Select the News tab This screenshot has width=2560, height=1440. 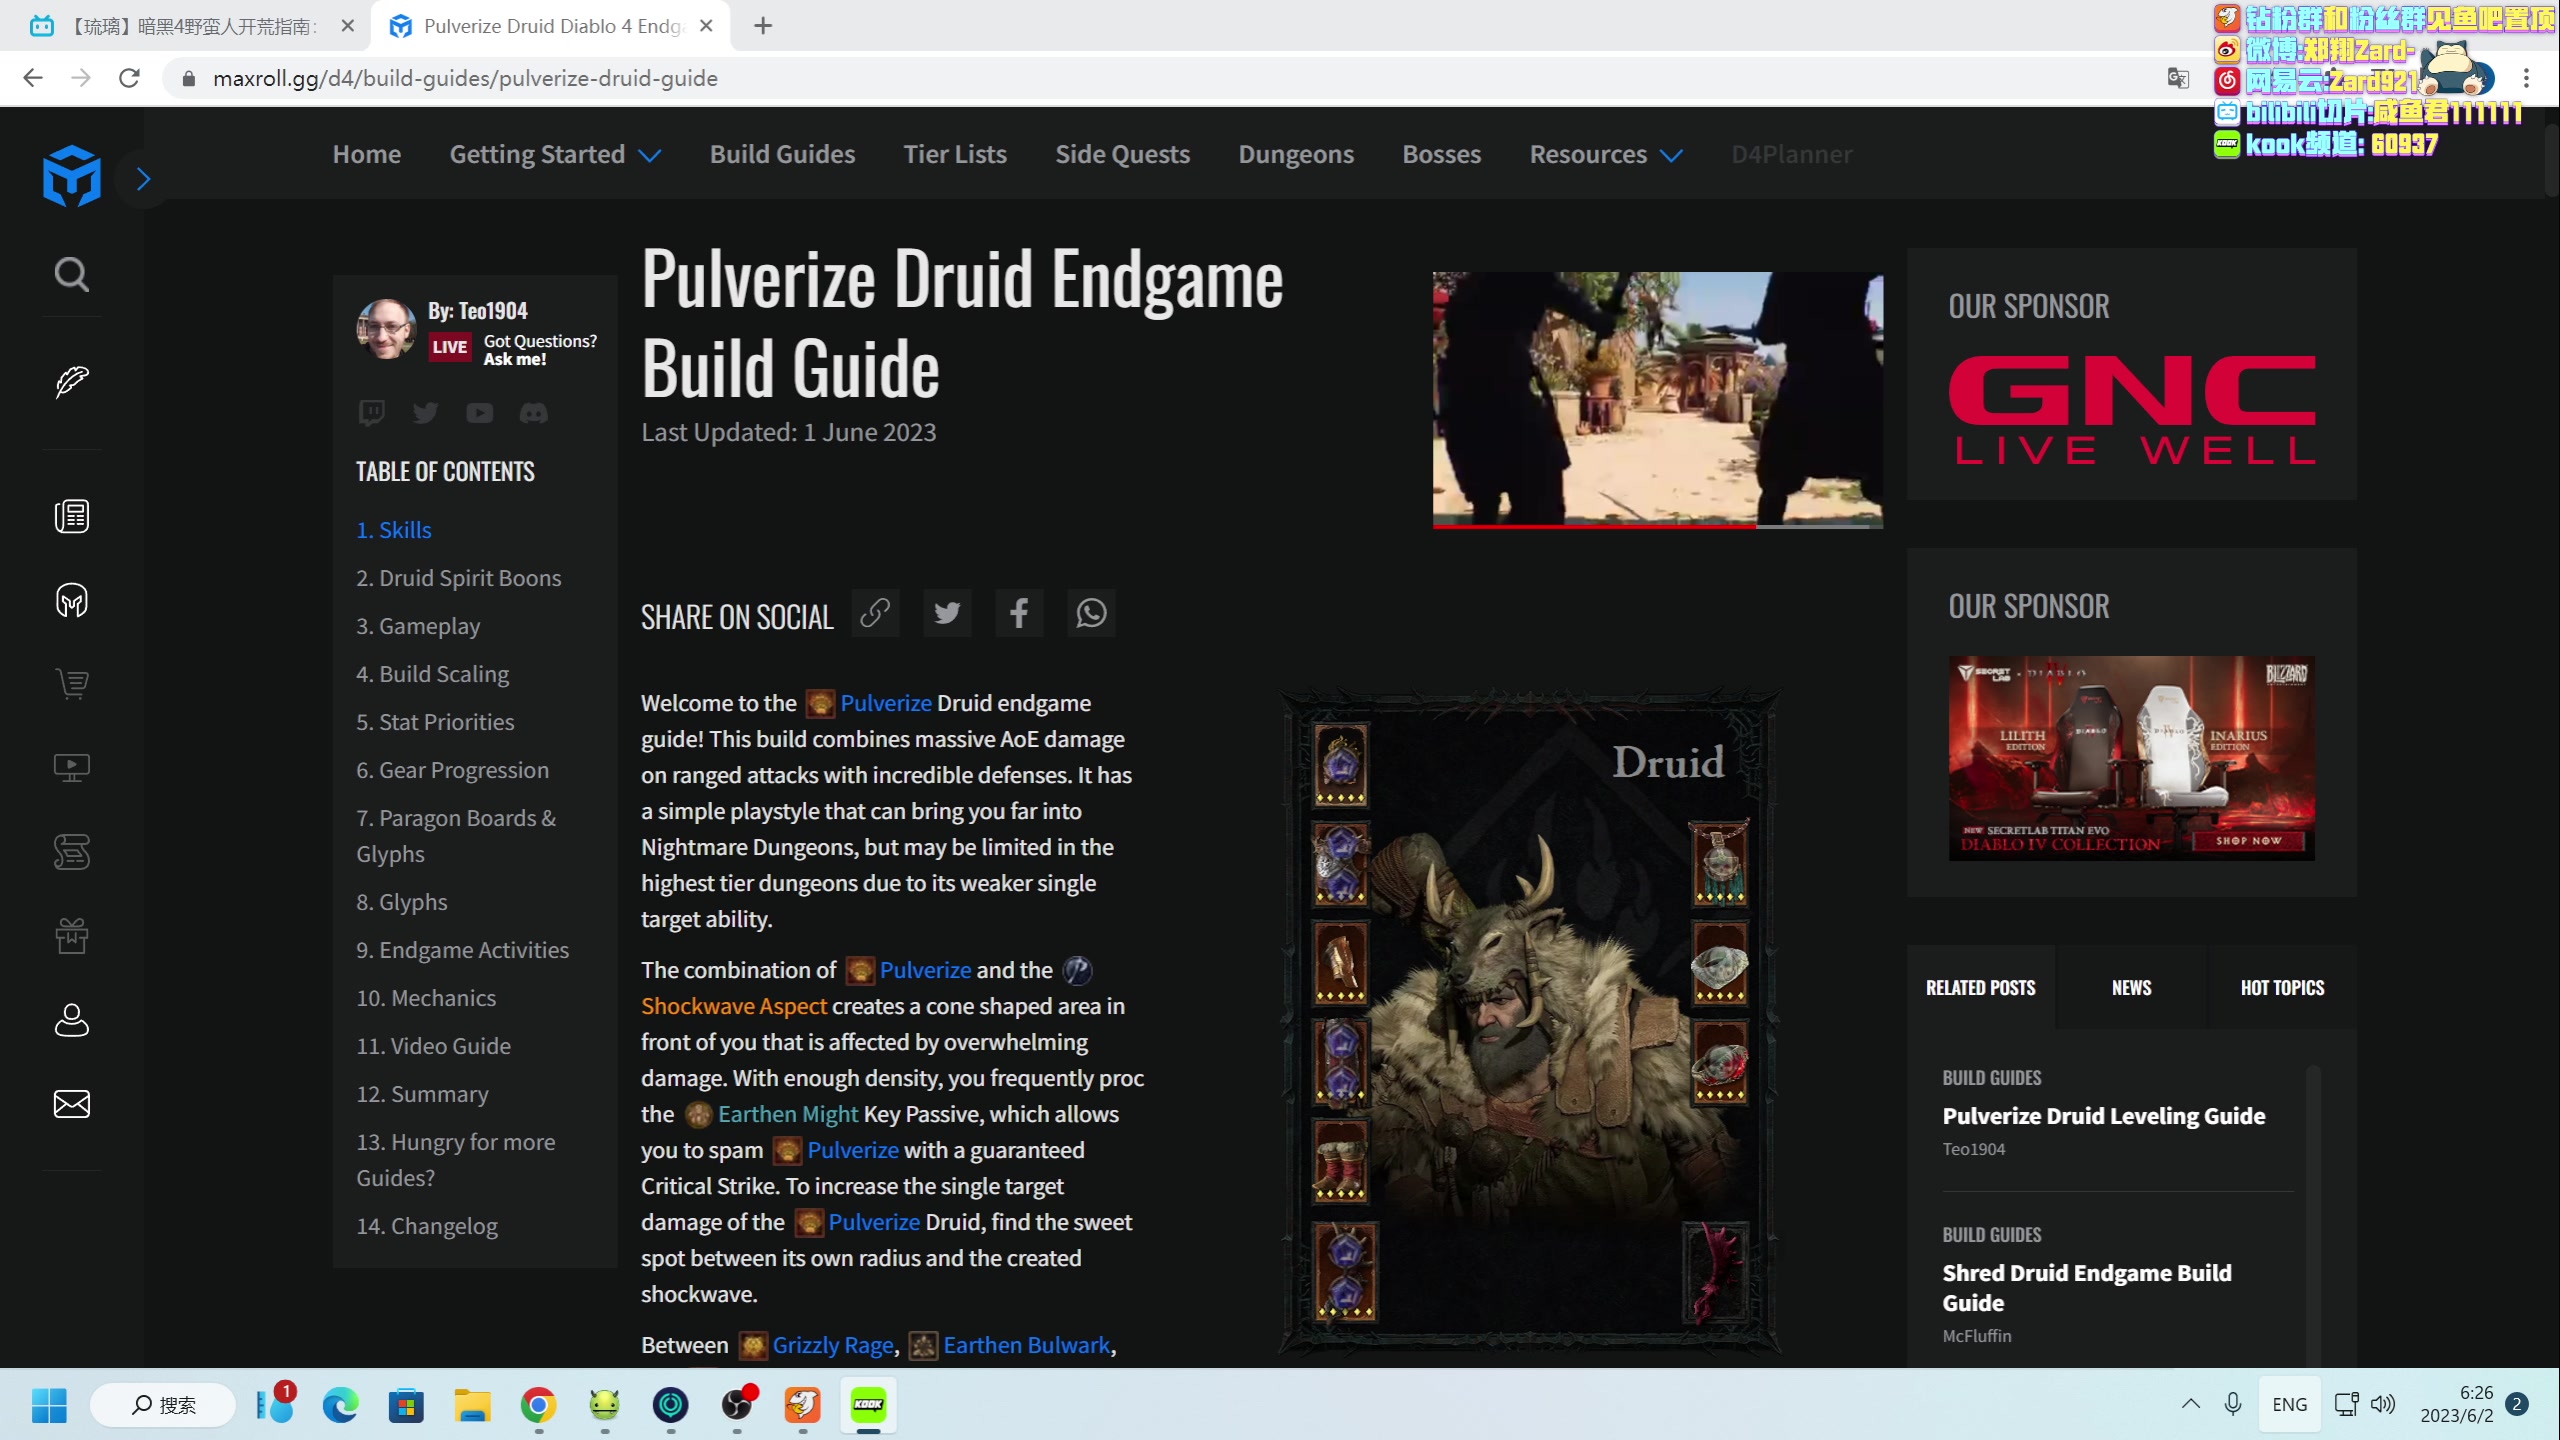point(2131,987)
